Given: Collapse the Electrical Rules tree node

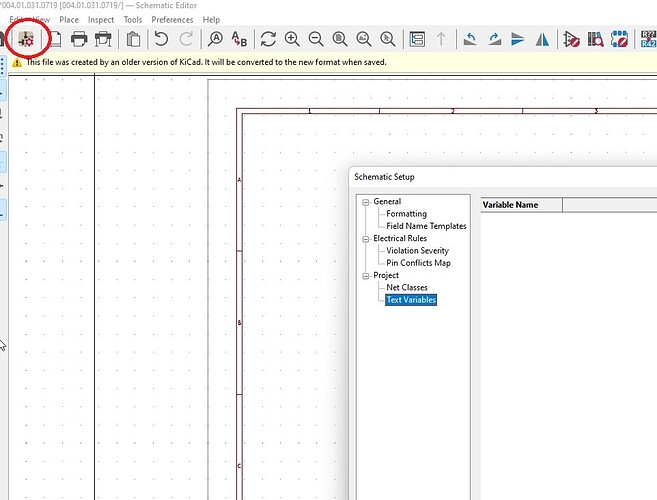Looking at the screenshot, I should [366, 239].
